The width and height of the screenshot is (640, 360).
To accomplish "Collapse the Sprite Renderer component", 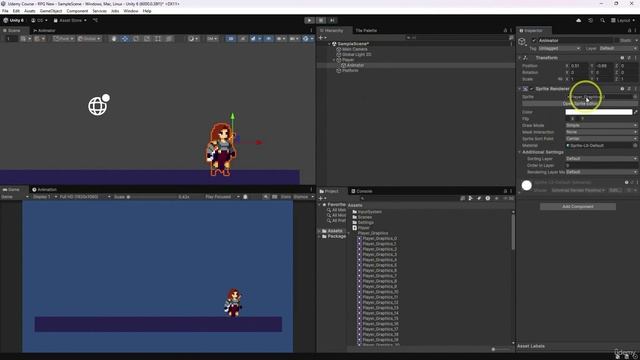I will point(520,89).
